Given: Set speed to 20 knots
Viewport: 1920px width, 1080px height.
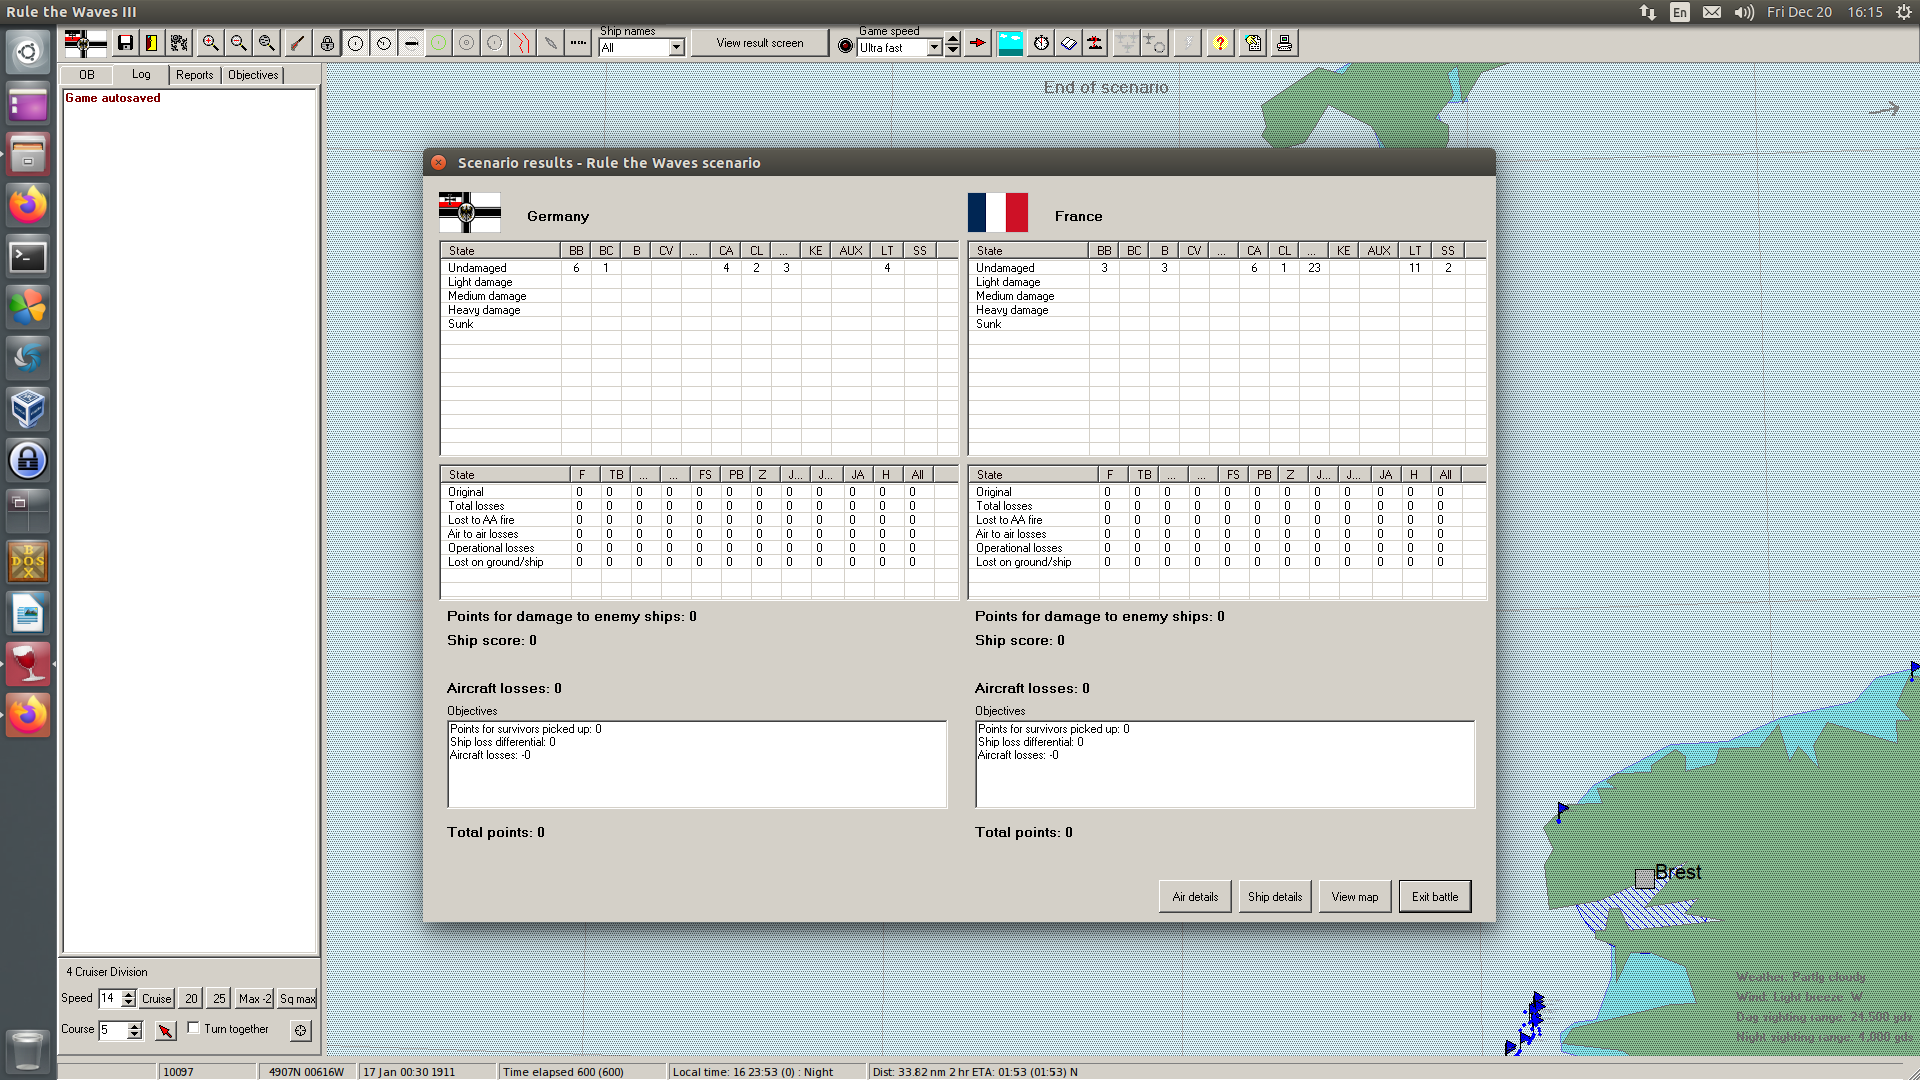Looking at the screenshot, I should click(191, 998).
